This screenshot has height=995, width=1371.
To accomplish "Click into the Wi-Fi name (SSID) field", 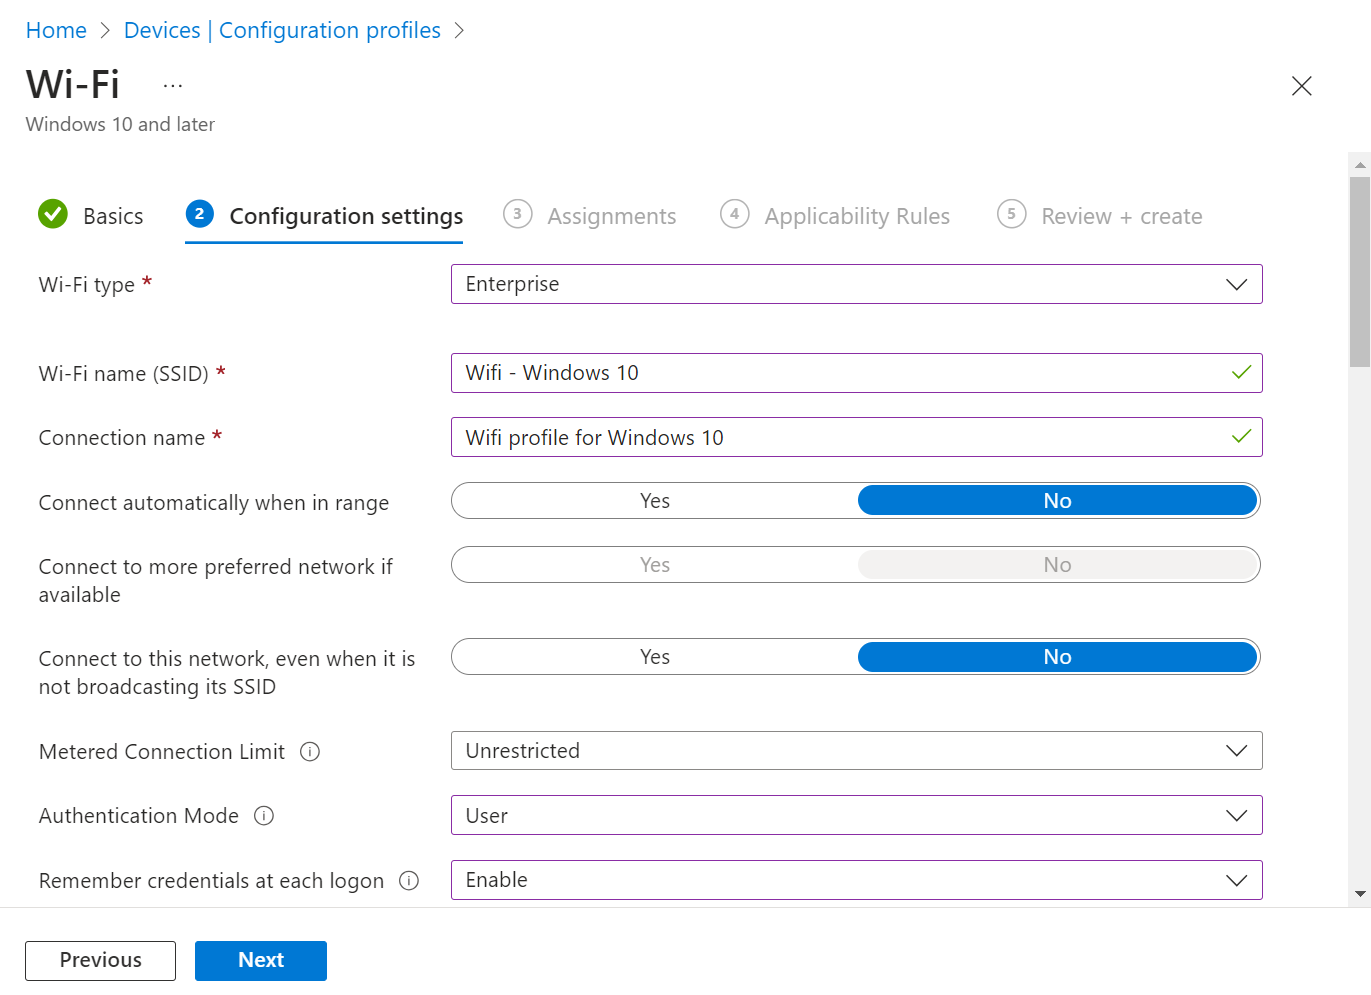I will [840, 373].
